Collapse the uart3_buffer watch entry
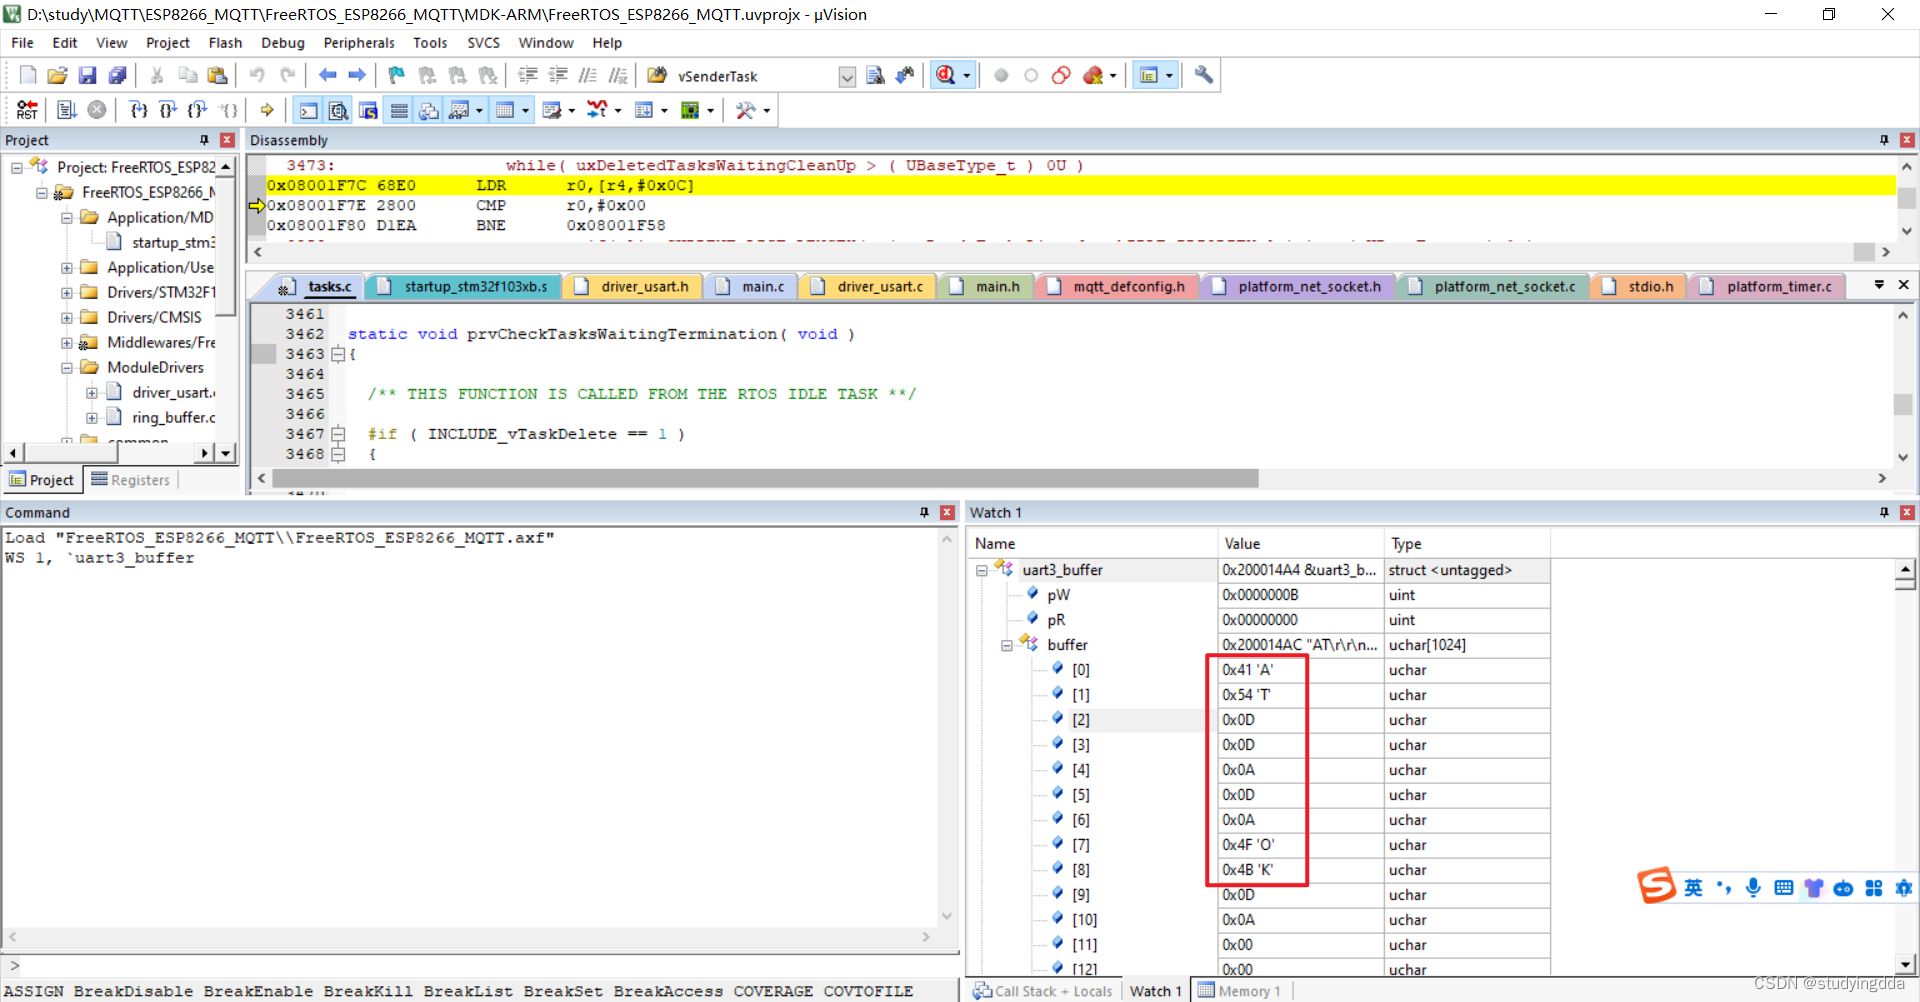1920x1002 pixels. (x=982, y=570)
